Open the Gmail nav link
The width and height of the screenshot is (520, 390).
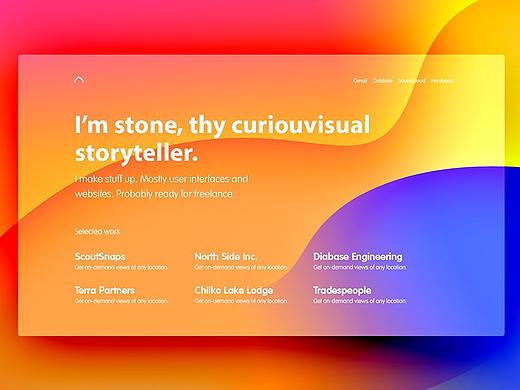pyautogui.click(x=360, y=81)
